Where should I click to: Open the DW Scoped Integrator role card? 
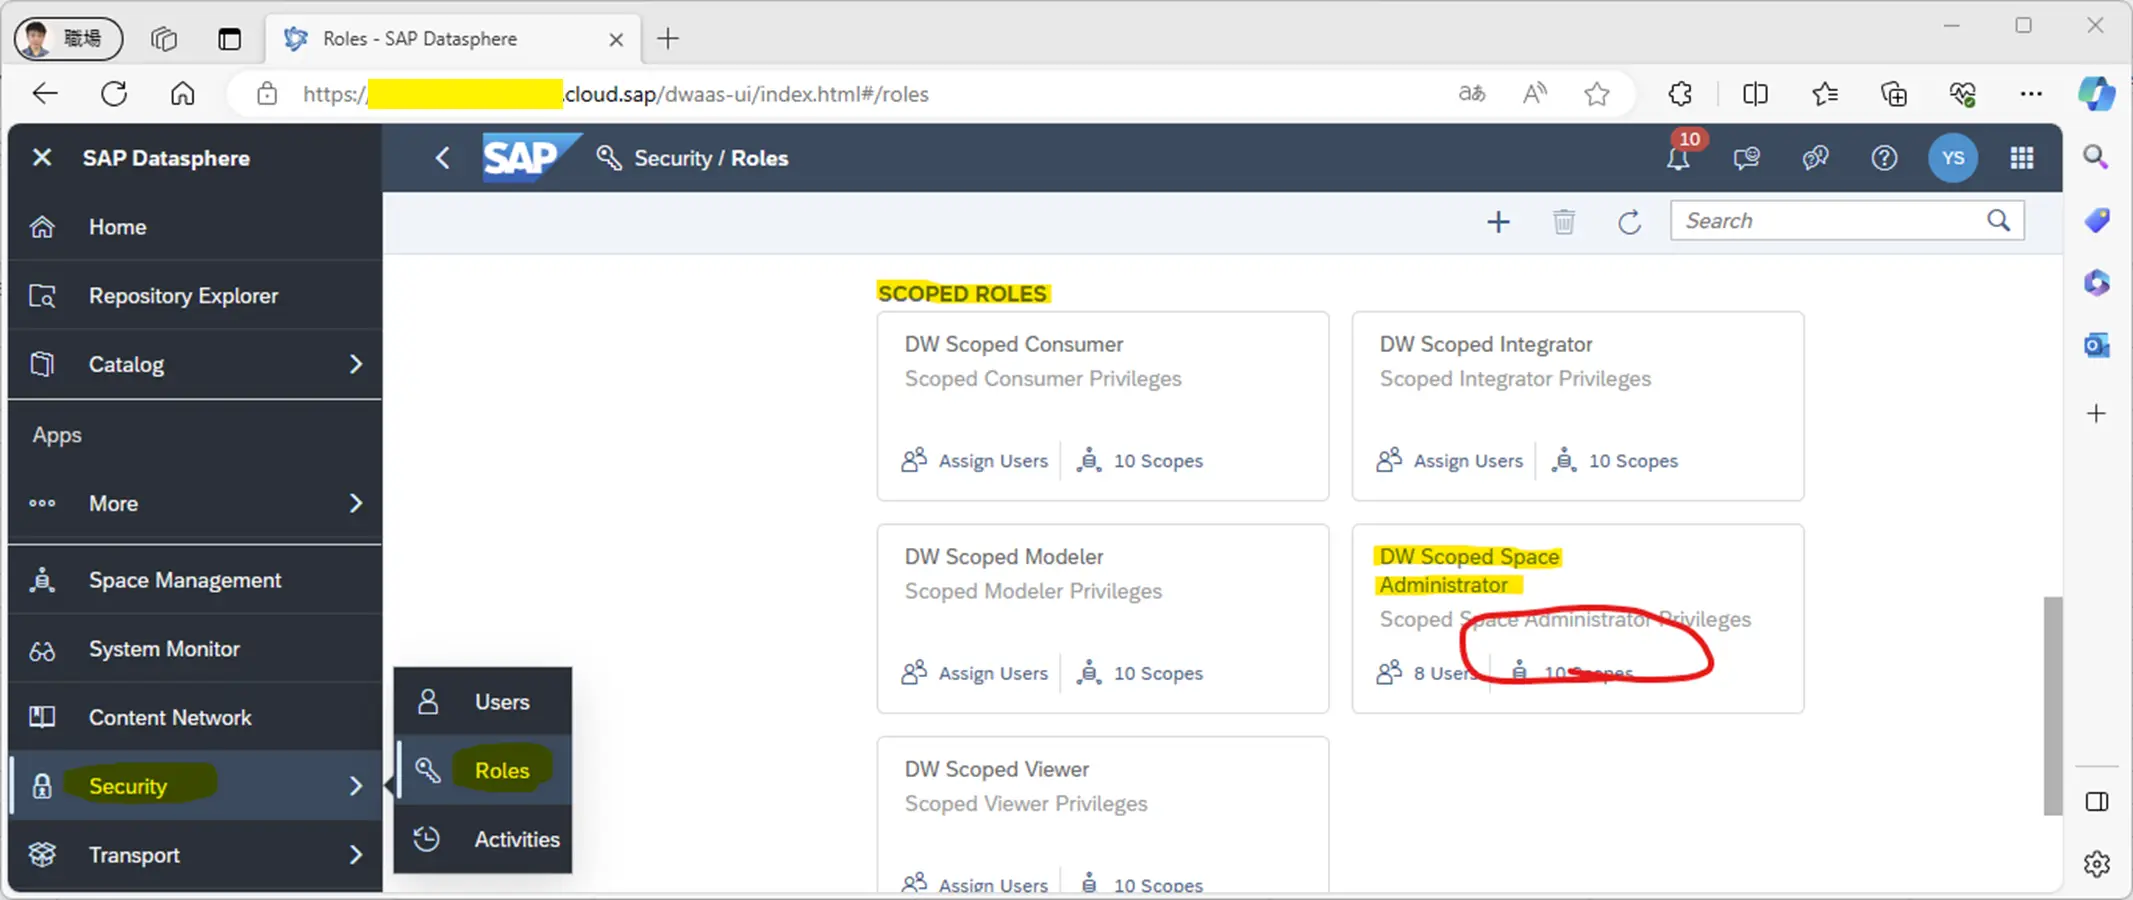[1578, 406]
